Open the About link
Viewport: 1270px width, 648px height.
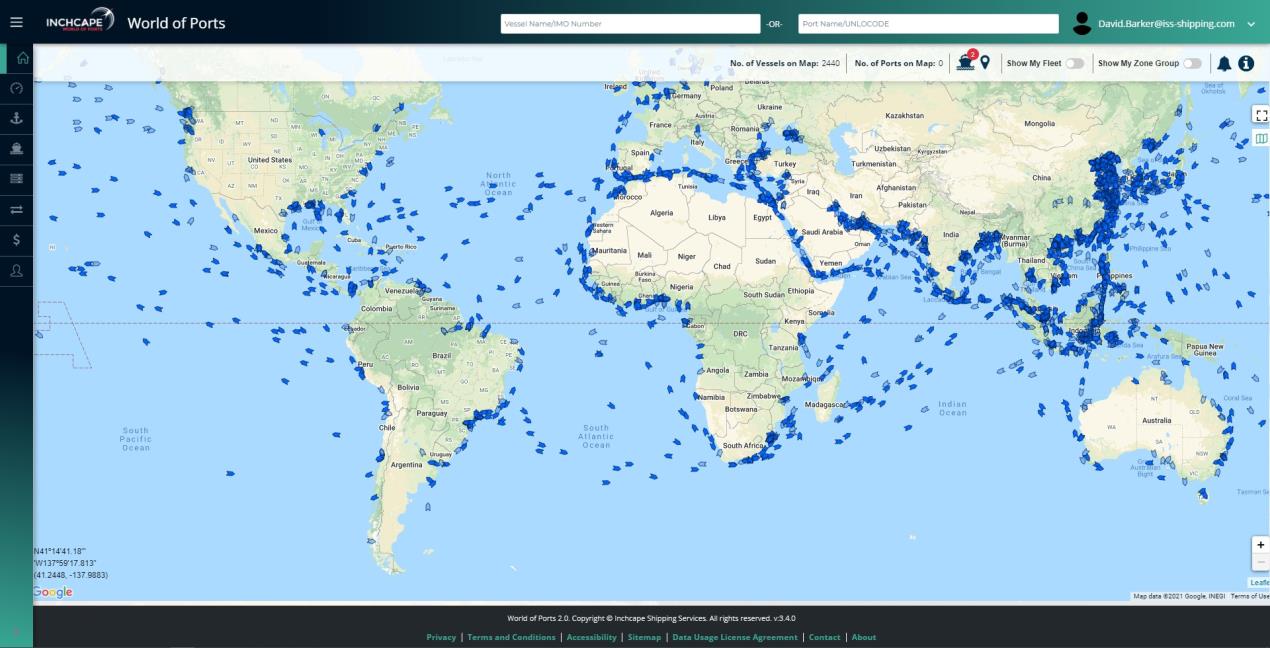point(864,637)
